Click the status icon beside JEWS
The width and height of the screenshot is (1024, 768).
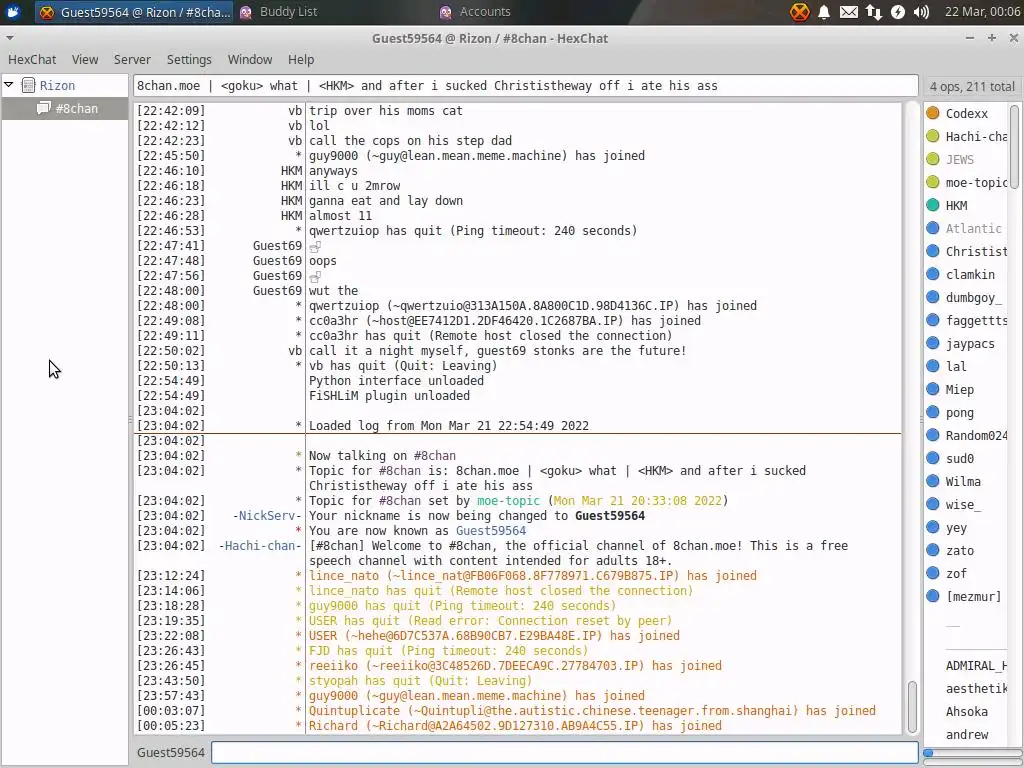click(x=933, y=159)
